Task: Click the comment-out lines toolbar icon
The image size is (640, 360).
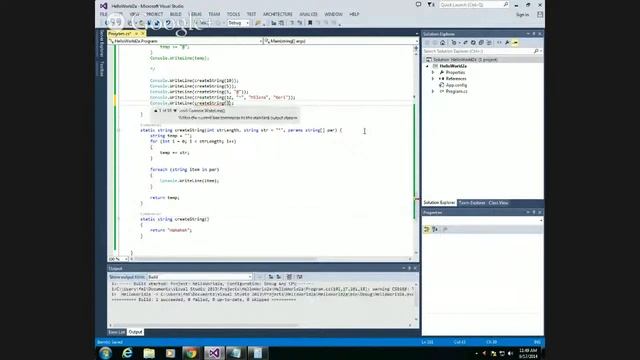Action: pyautogui.click(x=292, y=23)
